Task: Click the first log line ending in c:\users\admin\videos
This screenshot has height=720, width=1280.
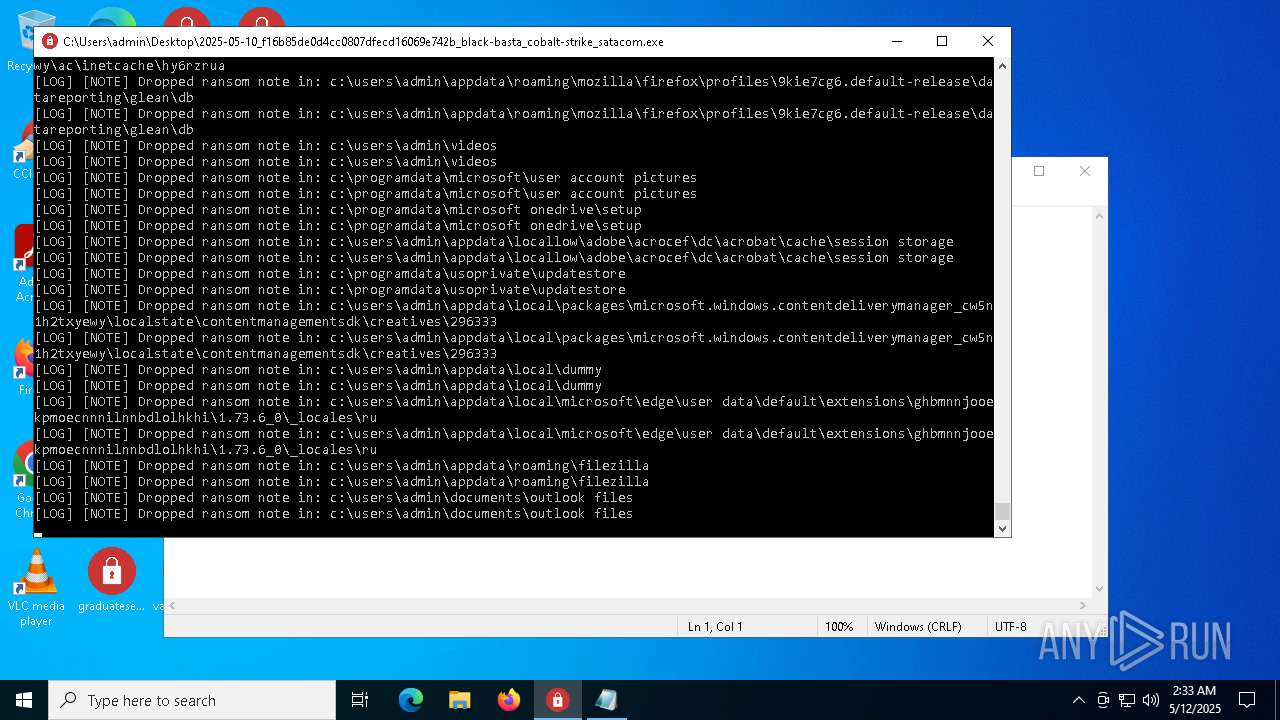Action: 265,146
